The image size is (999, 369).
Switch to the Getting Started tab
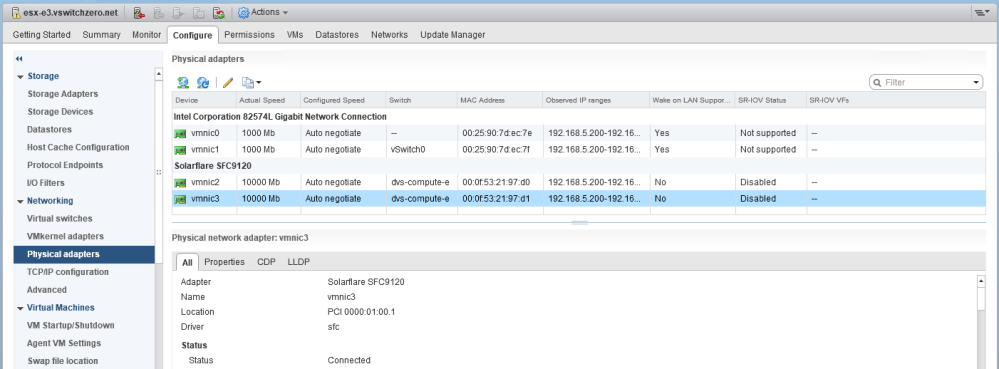point(41,35)
